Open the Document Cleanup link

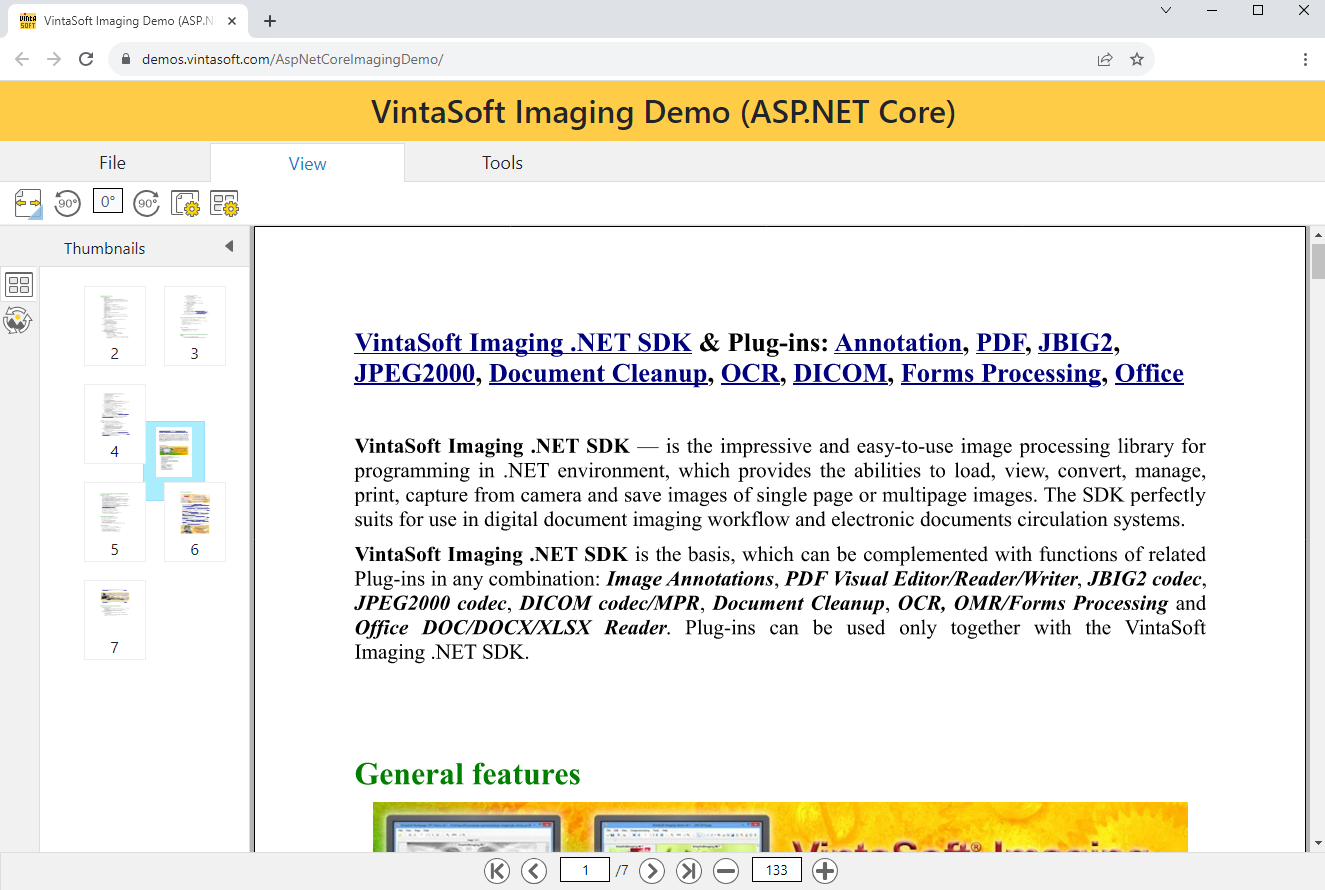pos(598,373)
